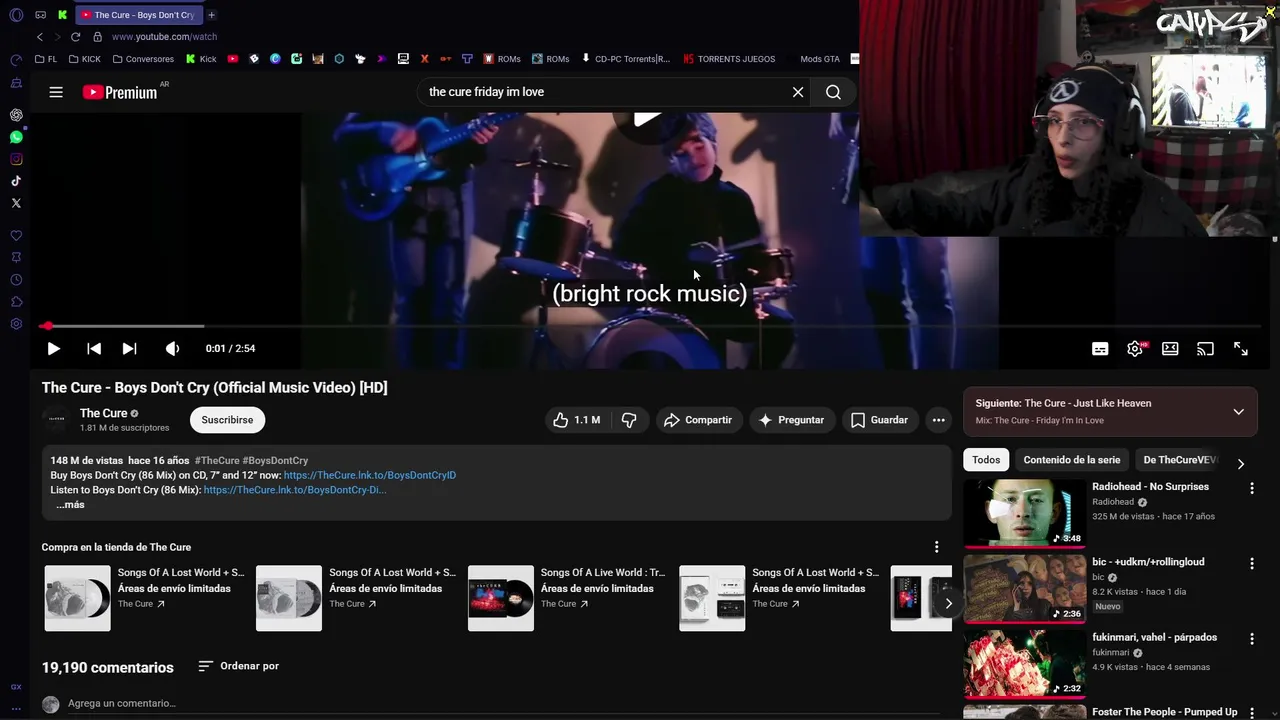
Task: Open The Cure channel name link
Action: click(x=103, y=413)
